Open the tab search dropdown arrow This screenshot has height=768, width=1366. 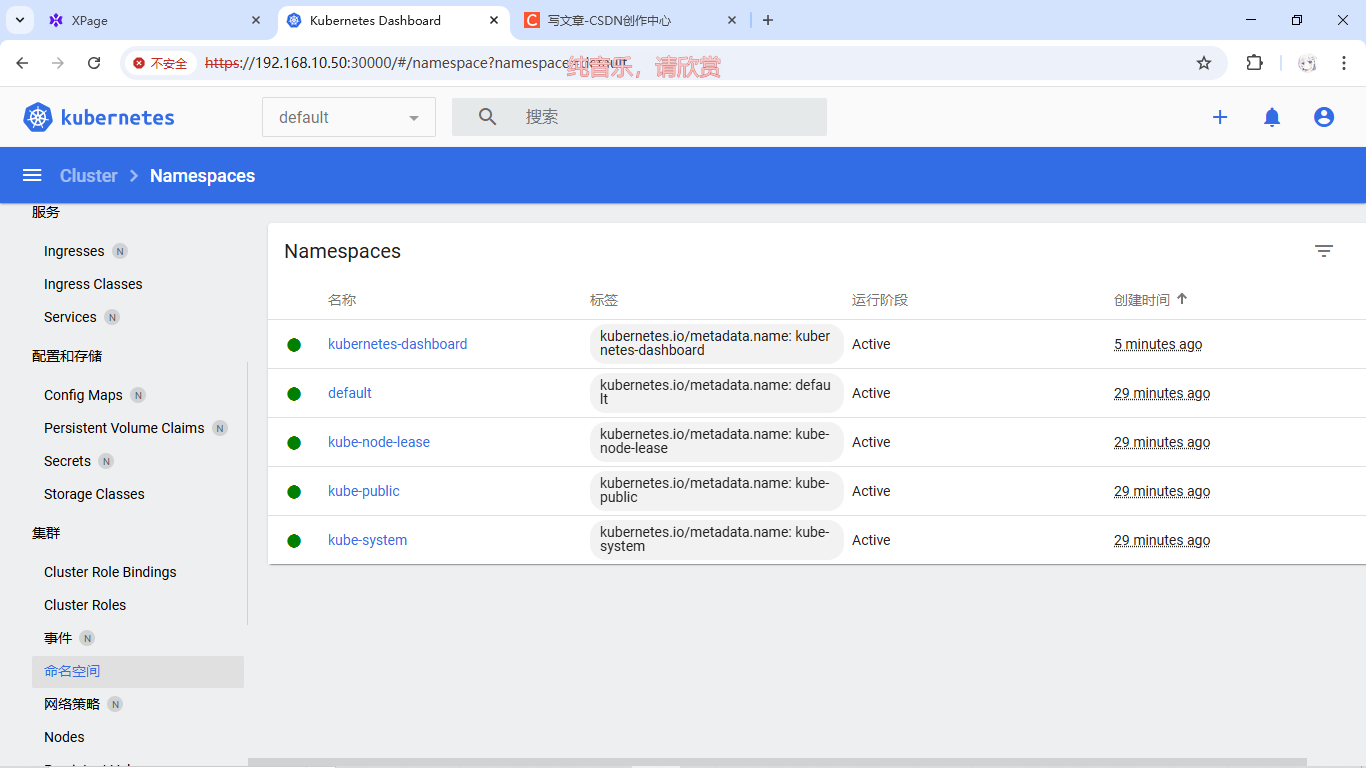[x=19, y=20]
